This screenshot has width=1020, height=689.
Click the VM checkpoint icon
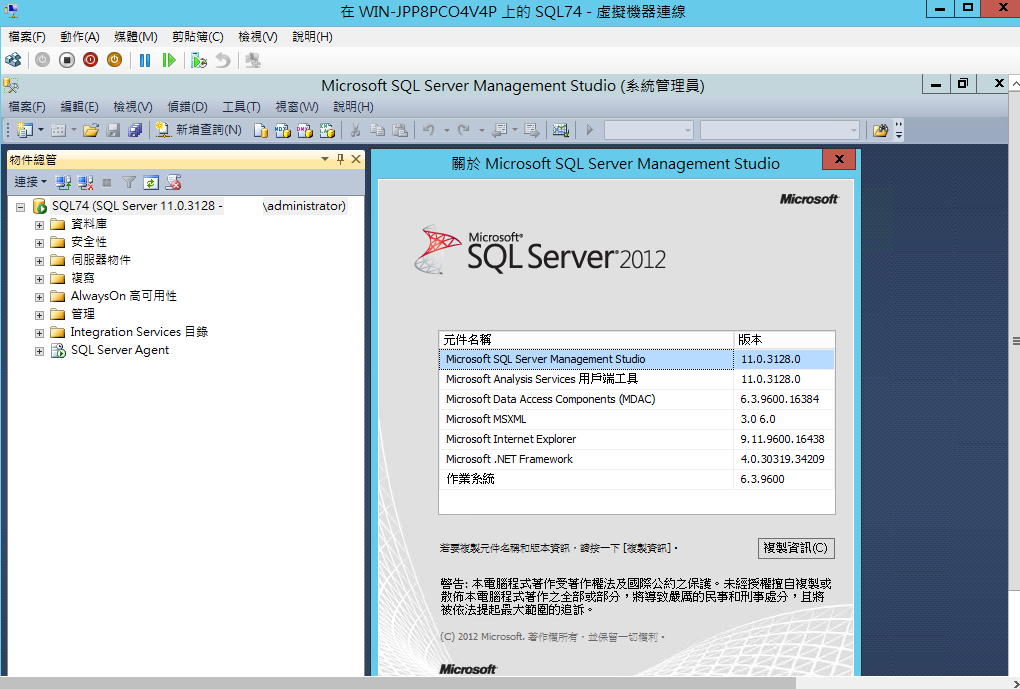tap(199, 61)
